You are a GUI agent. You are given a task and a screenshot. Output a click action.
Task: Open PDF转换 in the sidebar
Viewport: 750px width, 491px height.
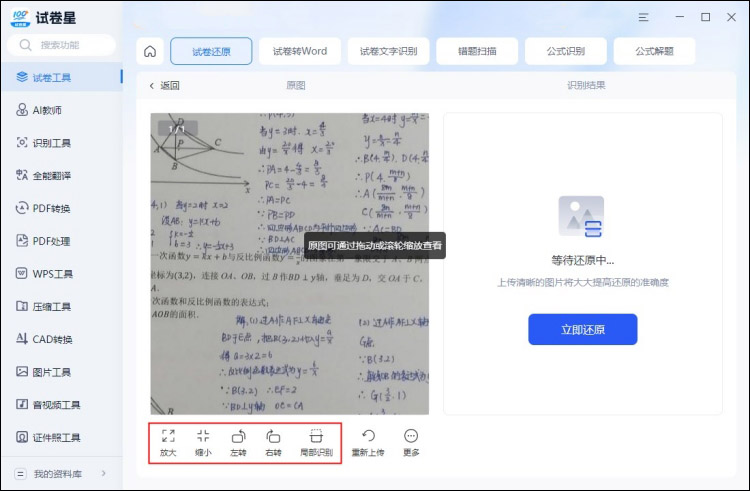point(62,208)
